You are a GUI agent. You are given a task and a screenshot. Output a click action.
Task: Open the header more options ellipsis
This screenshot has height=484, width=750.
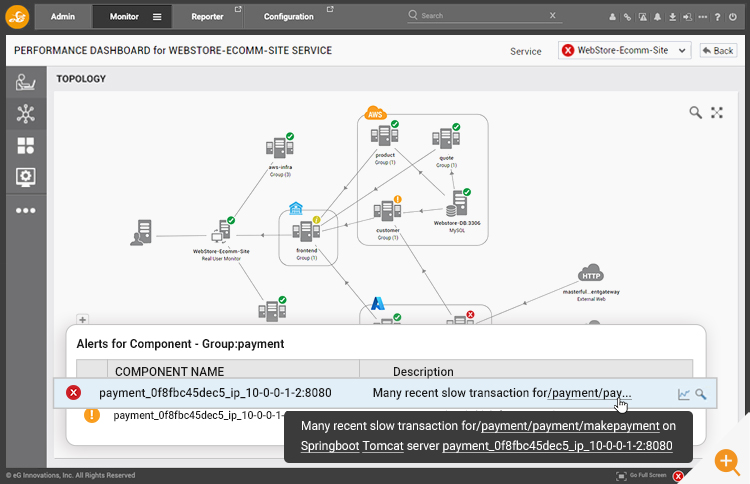click(703, 17)
